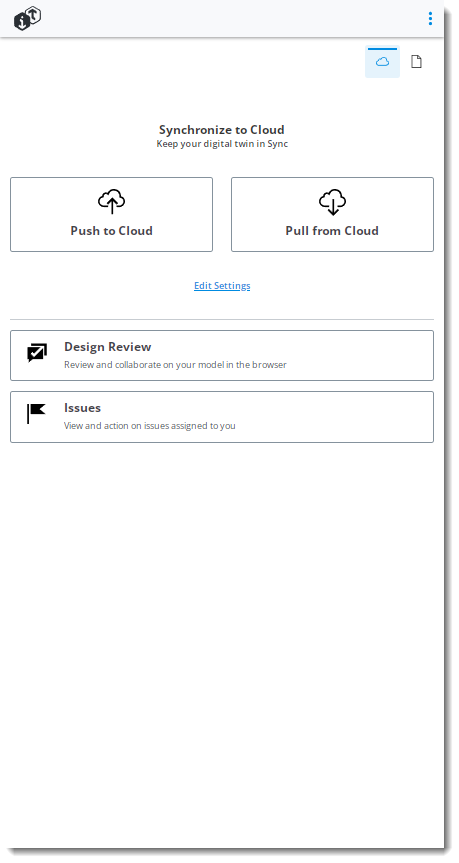Click the divider line under Edit Settings
The image size is (459, 863).
tap(222, 319)
